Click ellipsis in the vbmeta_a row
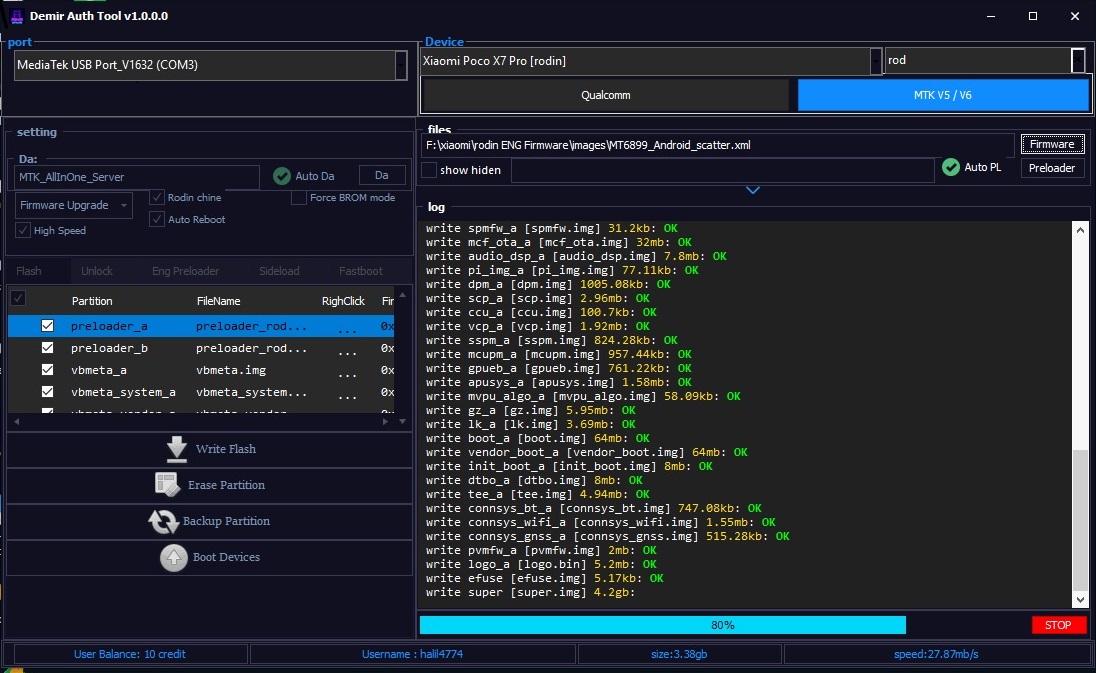The width and height of the screenshot is (1096, 673). [347, 373]
